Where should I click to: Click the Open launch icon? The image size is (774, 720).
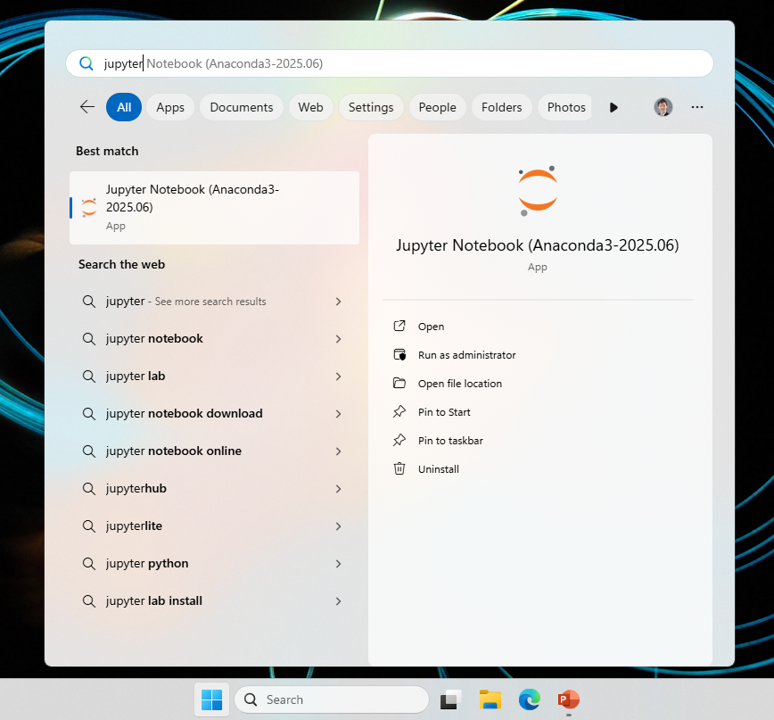399,326
